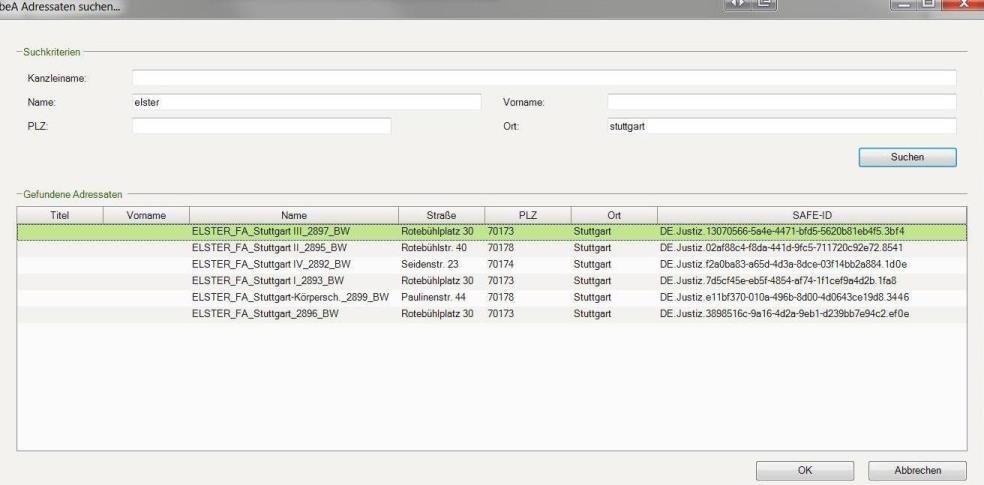Sort results by Straße column header
Viewport: 984px width, 485px height.
click(441, 215)
